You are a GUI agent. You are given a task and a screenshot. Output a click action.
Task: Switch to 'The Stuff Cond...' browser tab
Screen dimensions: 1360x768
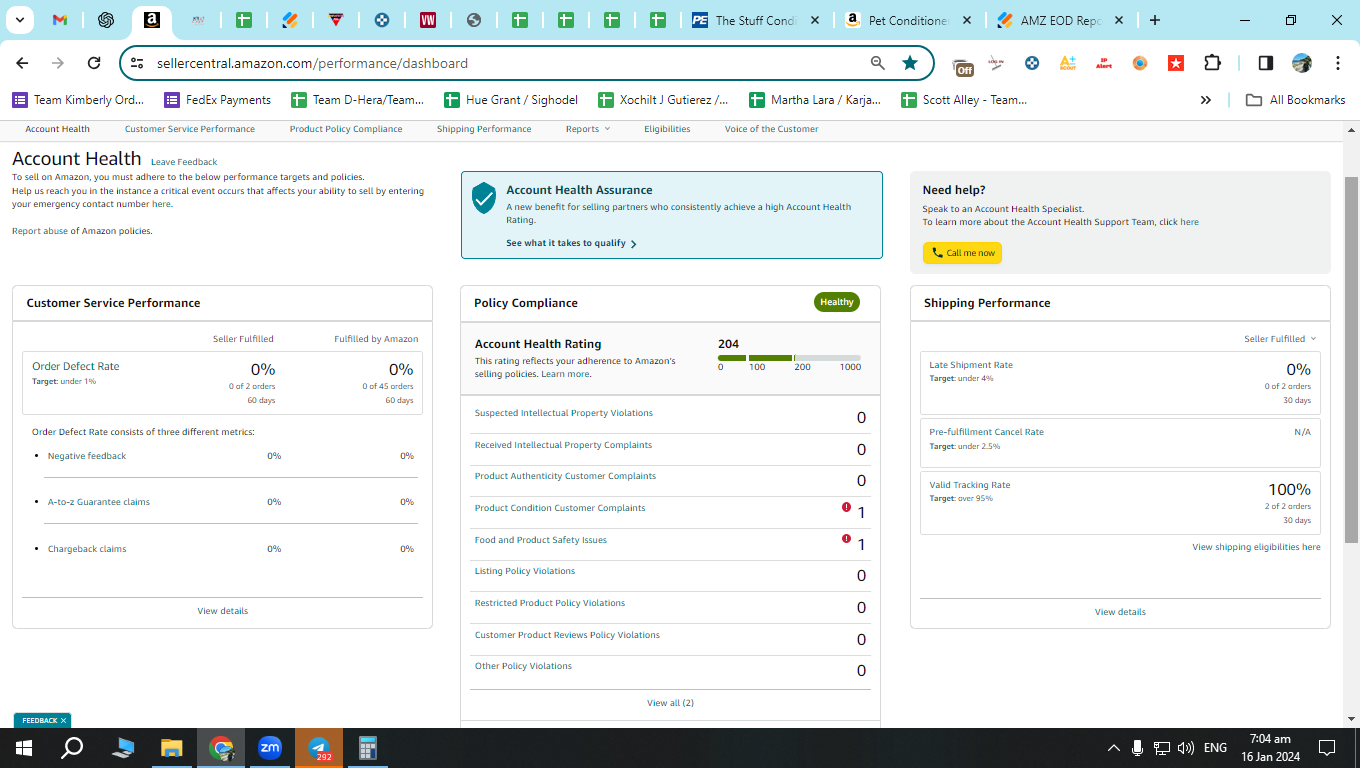tap(757, 20)
